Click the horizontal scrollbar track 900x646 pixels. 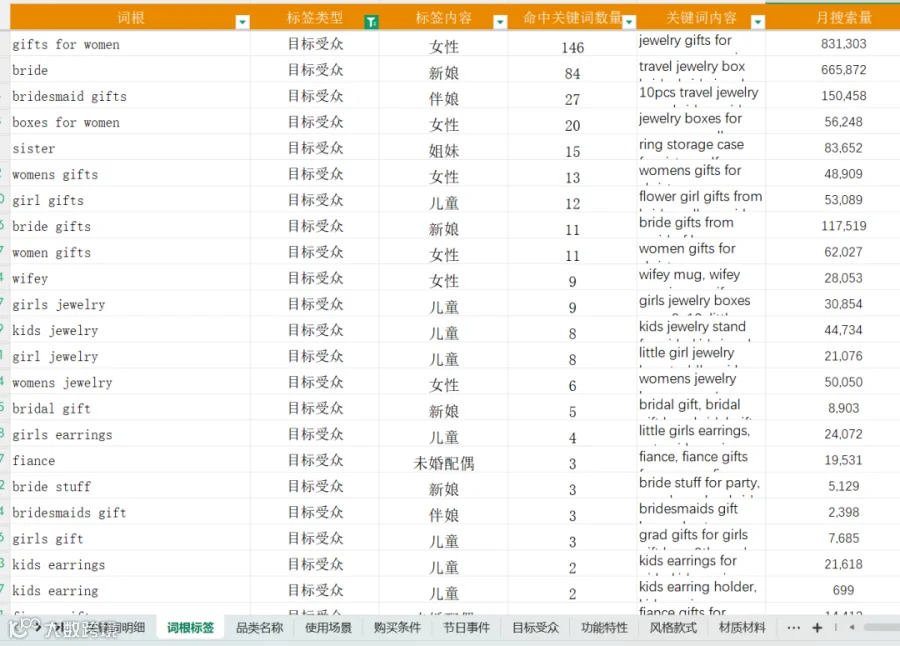pos(881,627)
